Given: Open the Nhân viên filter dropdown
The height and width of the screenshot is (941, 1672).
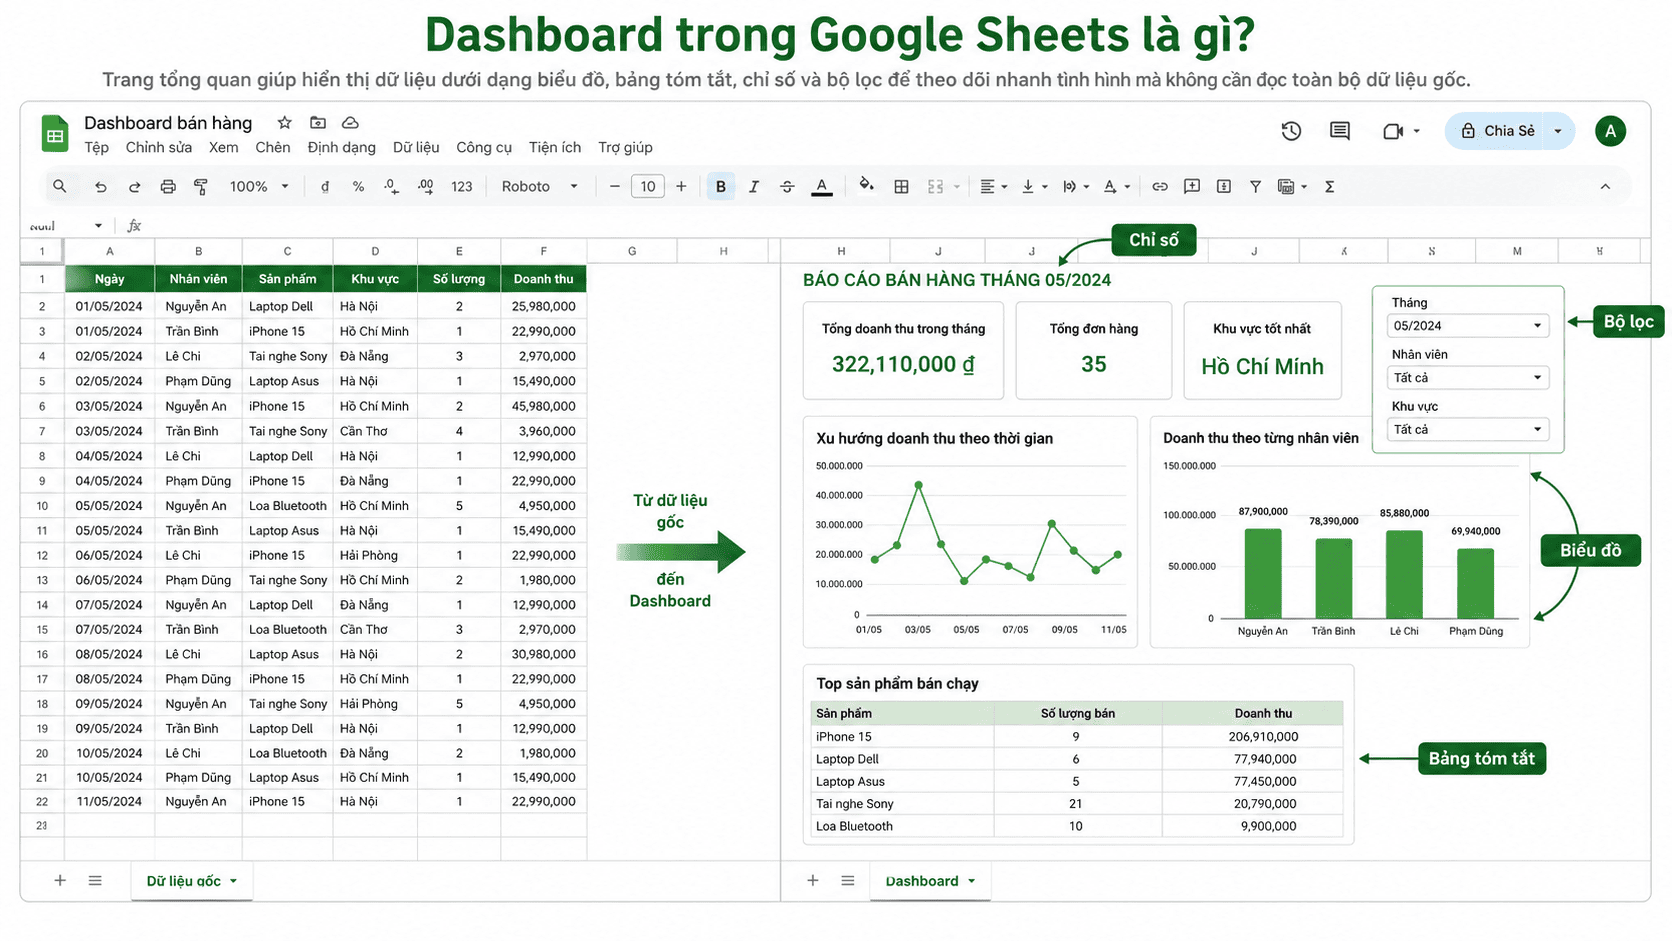Looking at the screenshot, I should point(1468,378).
